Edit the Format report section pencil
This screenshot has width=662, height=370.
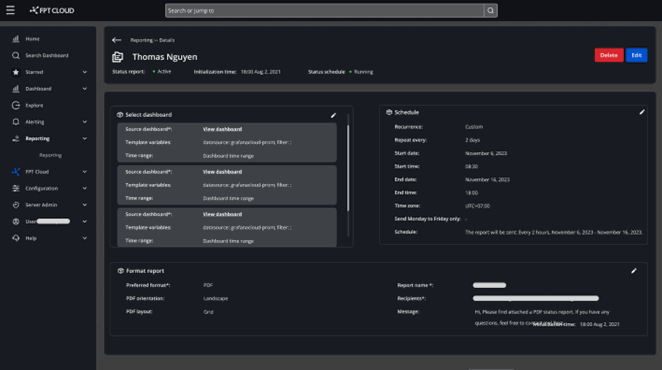click(x=634, y=271)
